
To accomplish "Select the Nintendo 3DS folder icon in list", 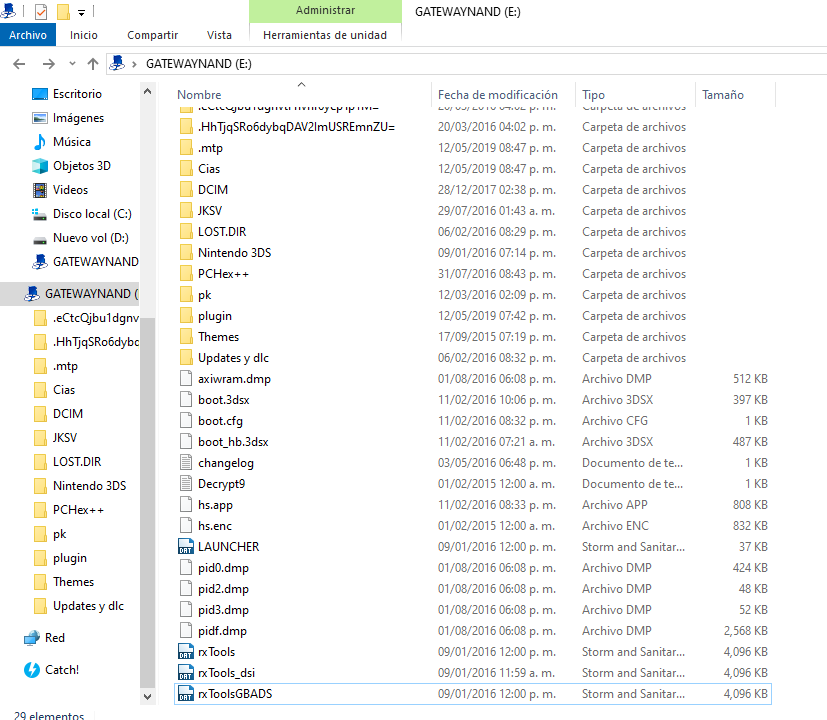I will click(186, 253).
